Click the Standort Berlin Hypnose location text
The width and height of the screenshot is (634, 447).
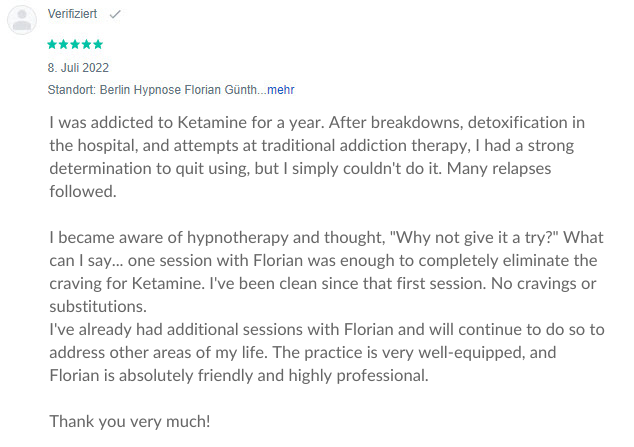(x=157, y=89)
